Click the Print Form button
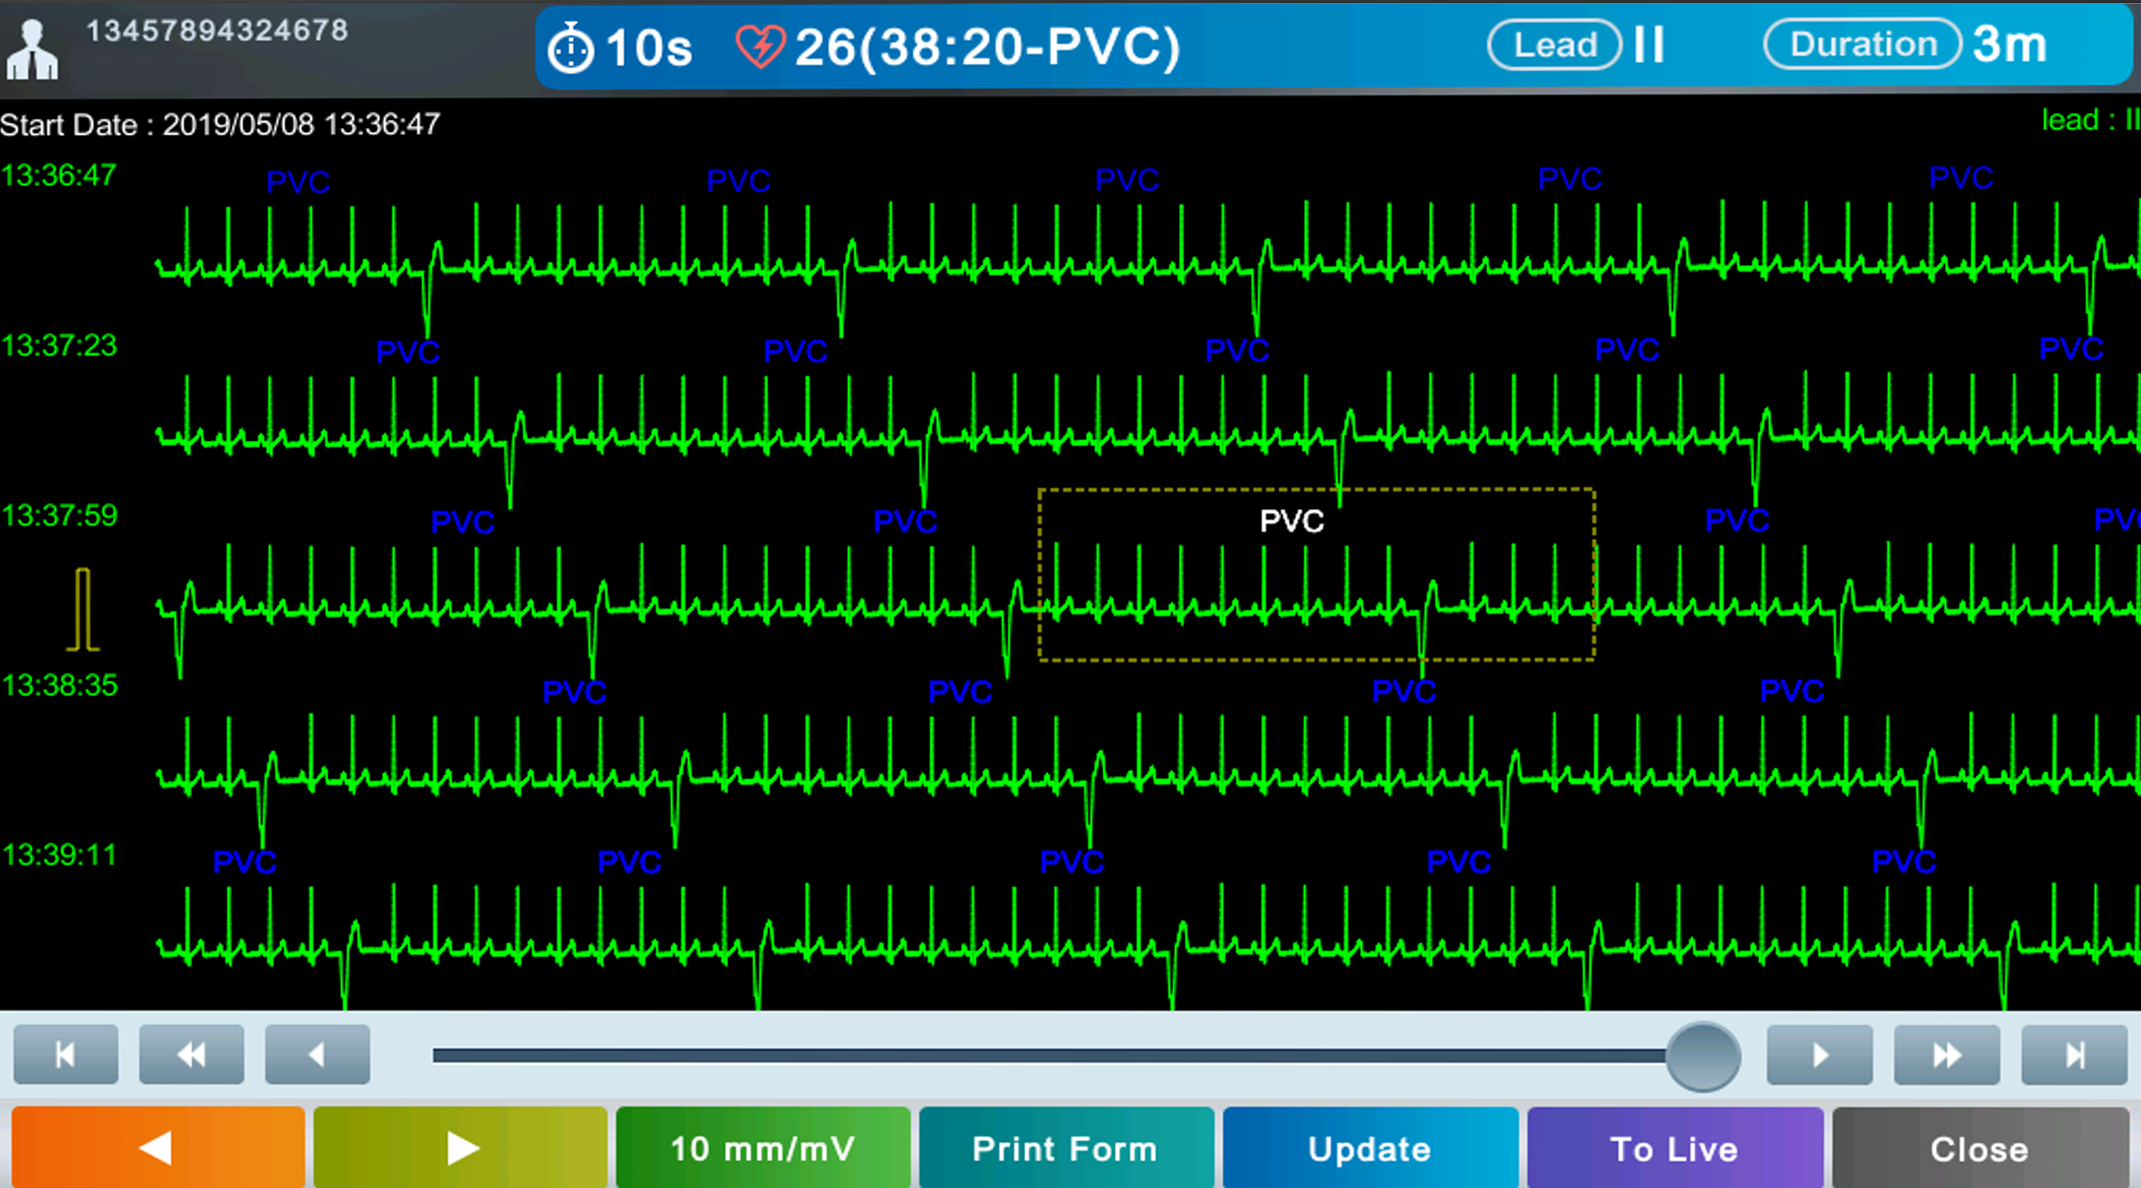2141x1188 pixels. click(1064, 1148)
